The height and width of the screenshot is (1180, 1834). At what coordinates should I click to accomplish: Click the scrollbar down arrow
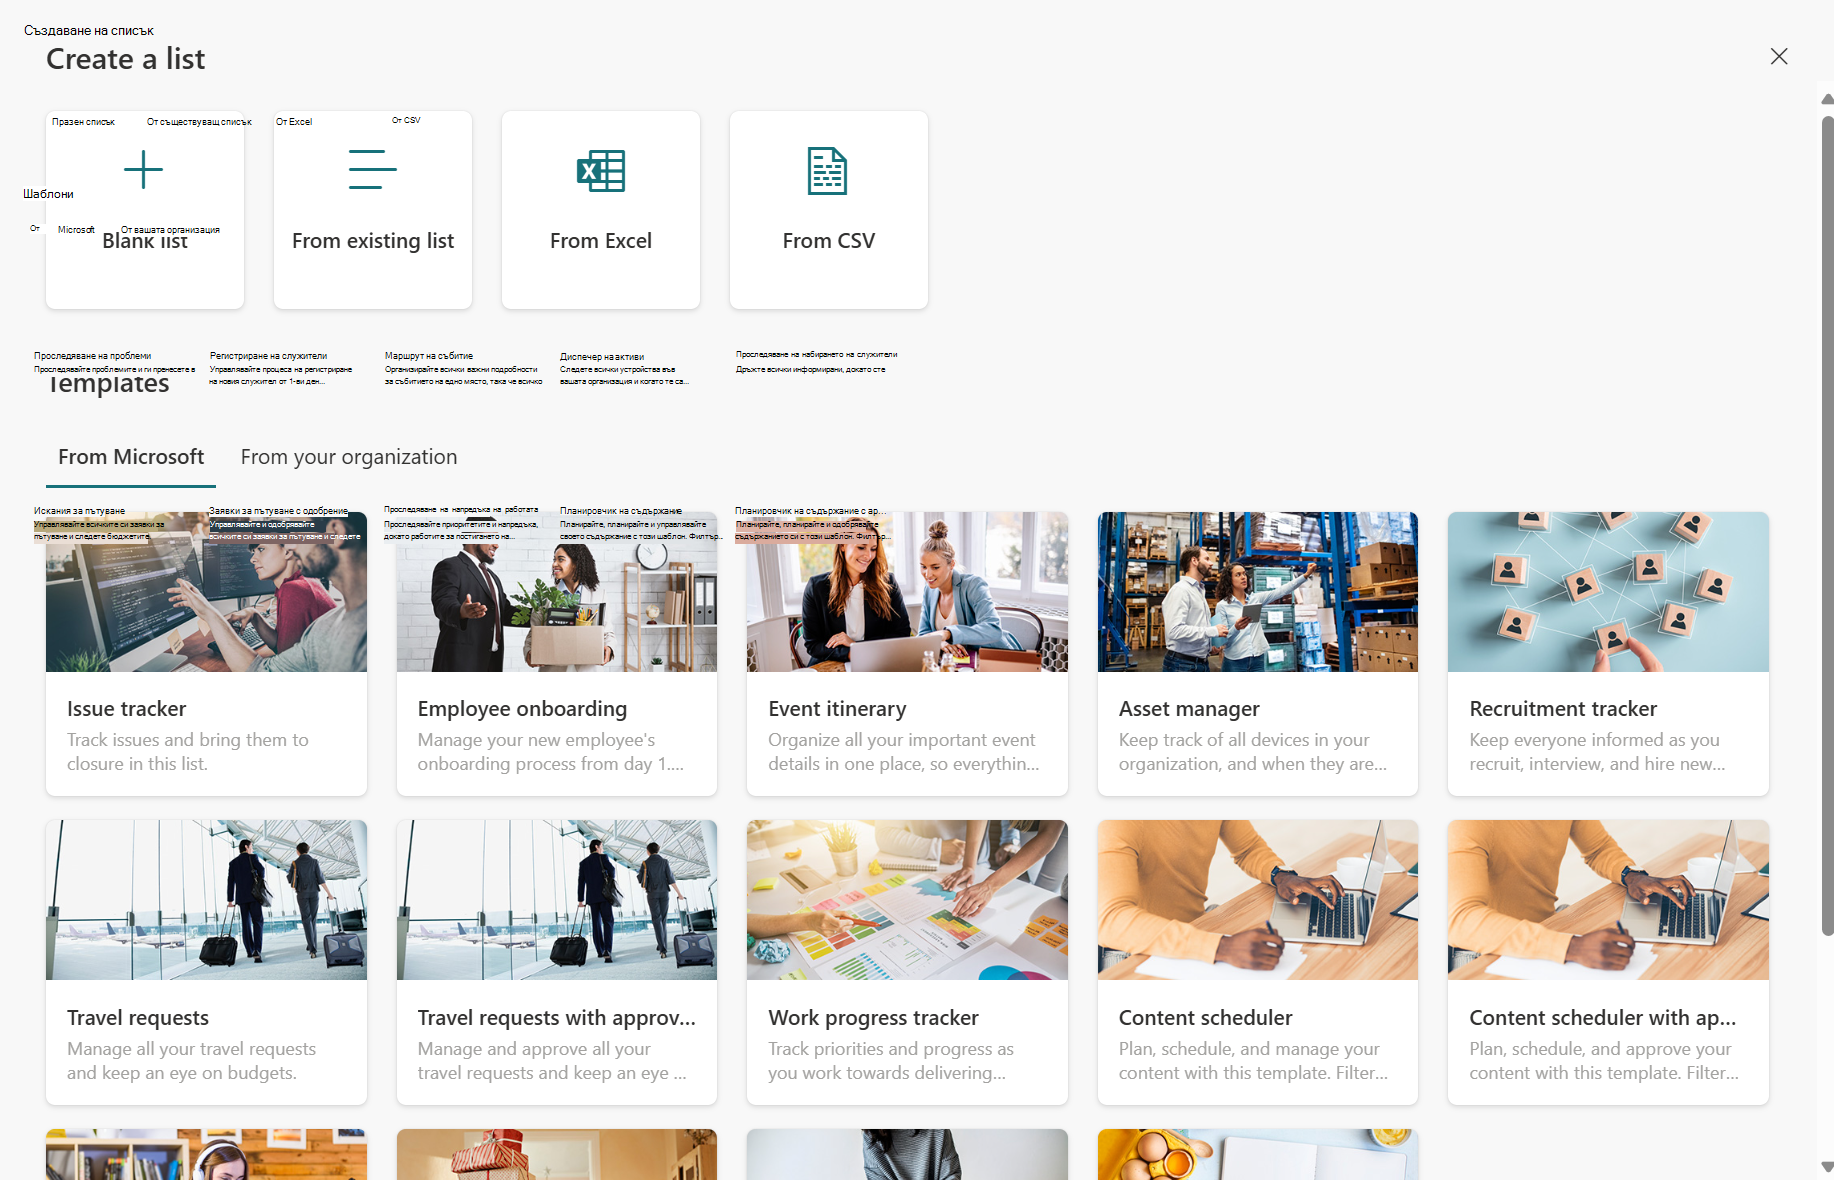point(1827,1166)
